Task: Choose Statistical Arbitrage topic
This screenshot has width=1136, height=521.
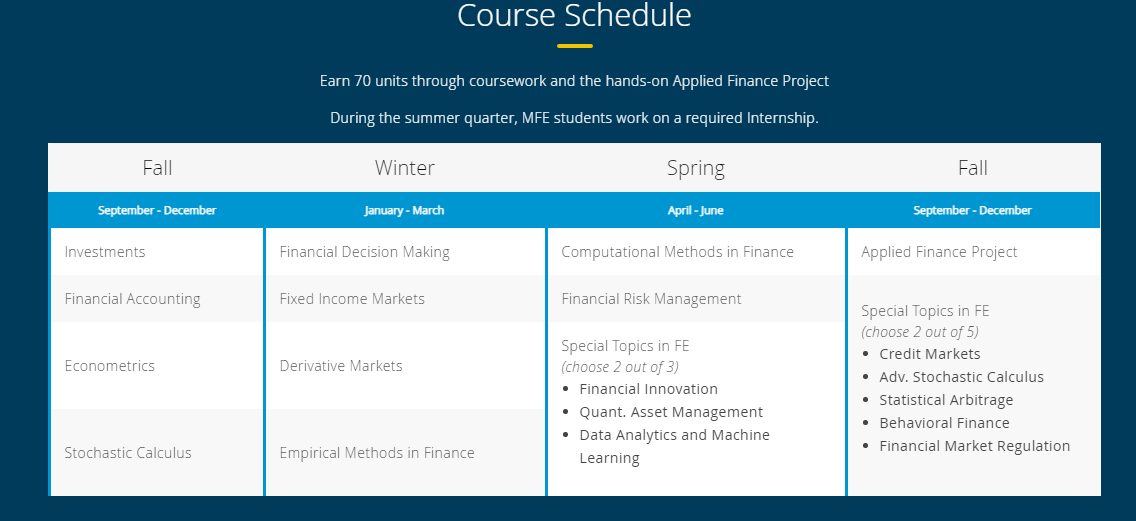Action: coord(946,400)
